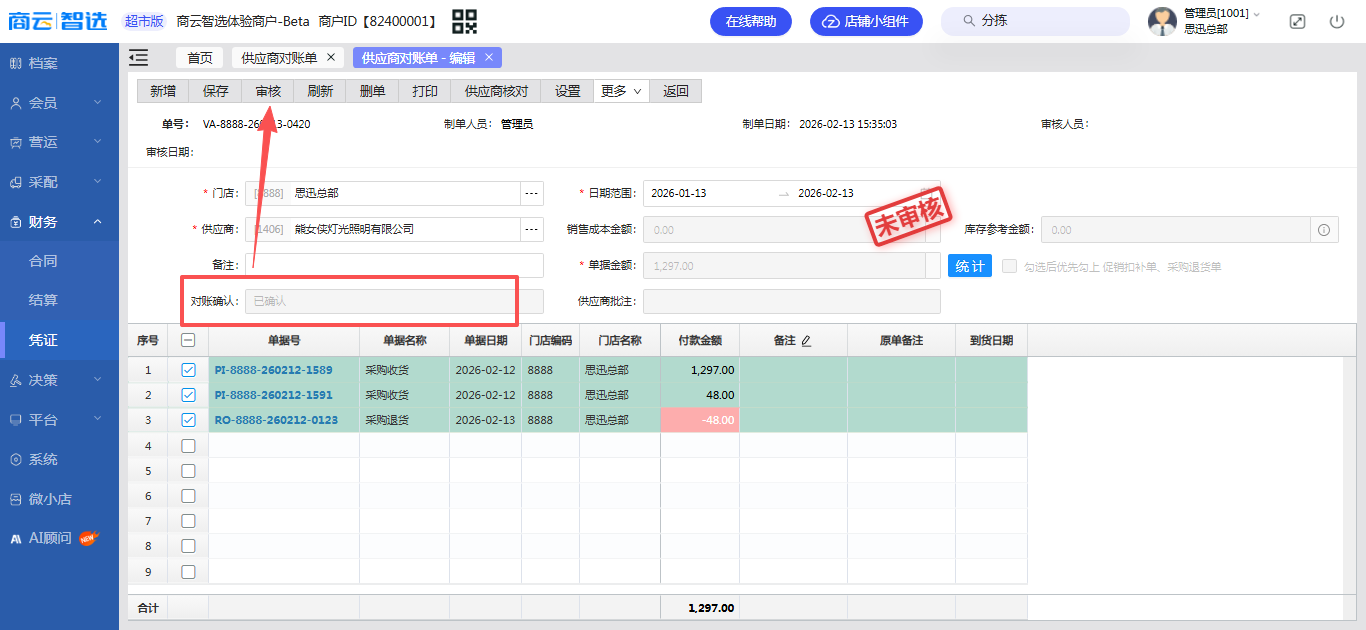This screenshot has height=630, width=1366.
Task: Collapse the sidebar with the menu toggle icon
Action: point(139,58)
